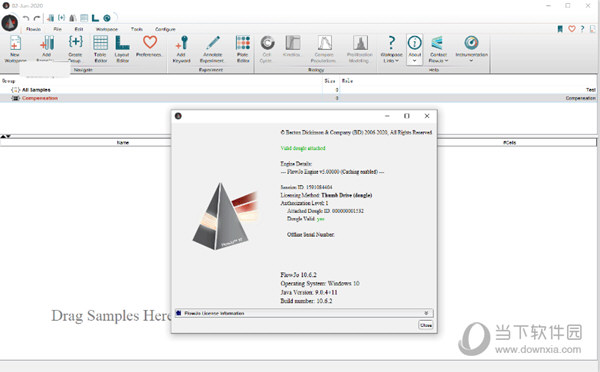Screen dimensions: 600x372
Task: Click the small Layout Editor quick access icon
Action: [95, 18]
